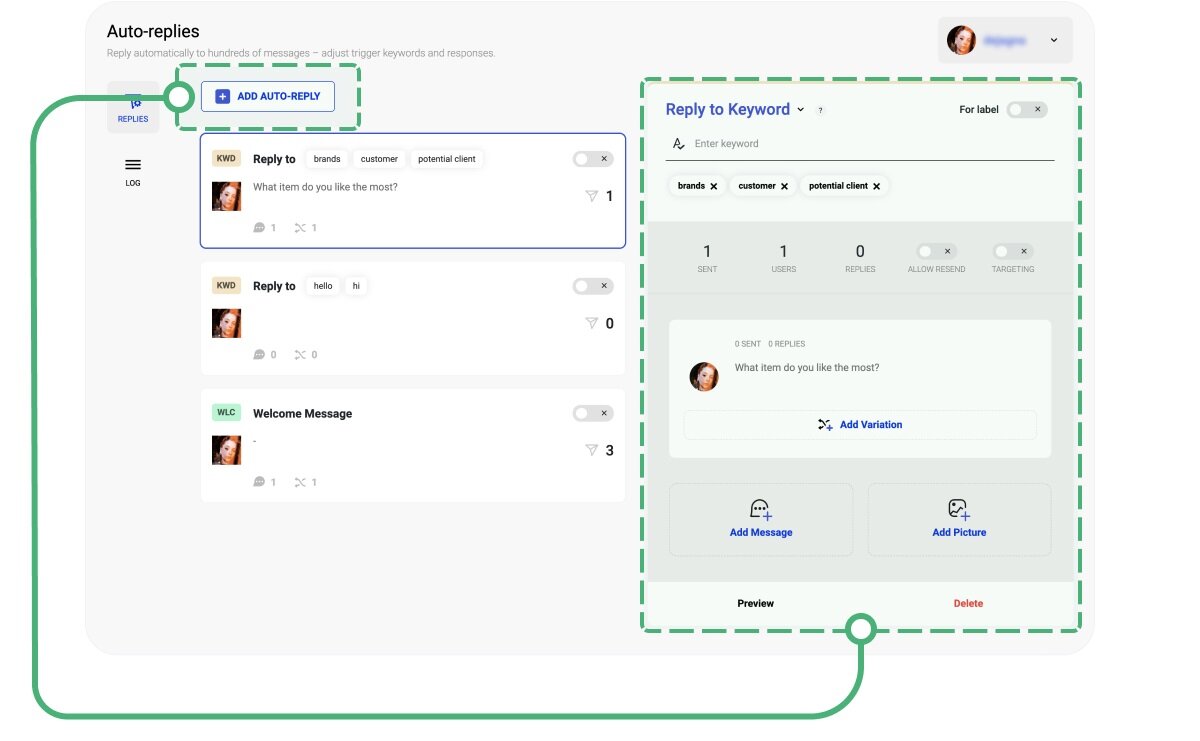The image size is (1200, 741).
Task: Click the funnel icon on Welcome Message
Action: click(x=591, y=450)
